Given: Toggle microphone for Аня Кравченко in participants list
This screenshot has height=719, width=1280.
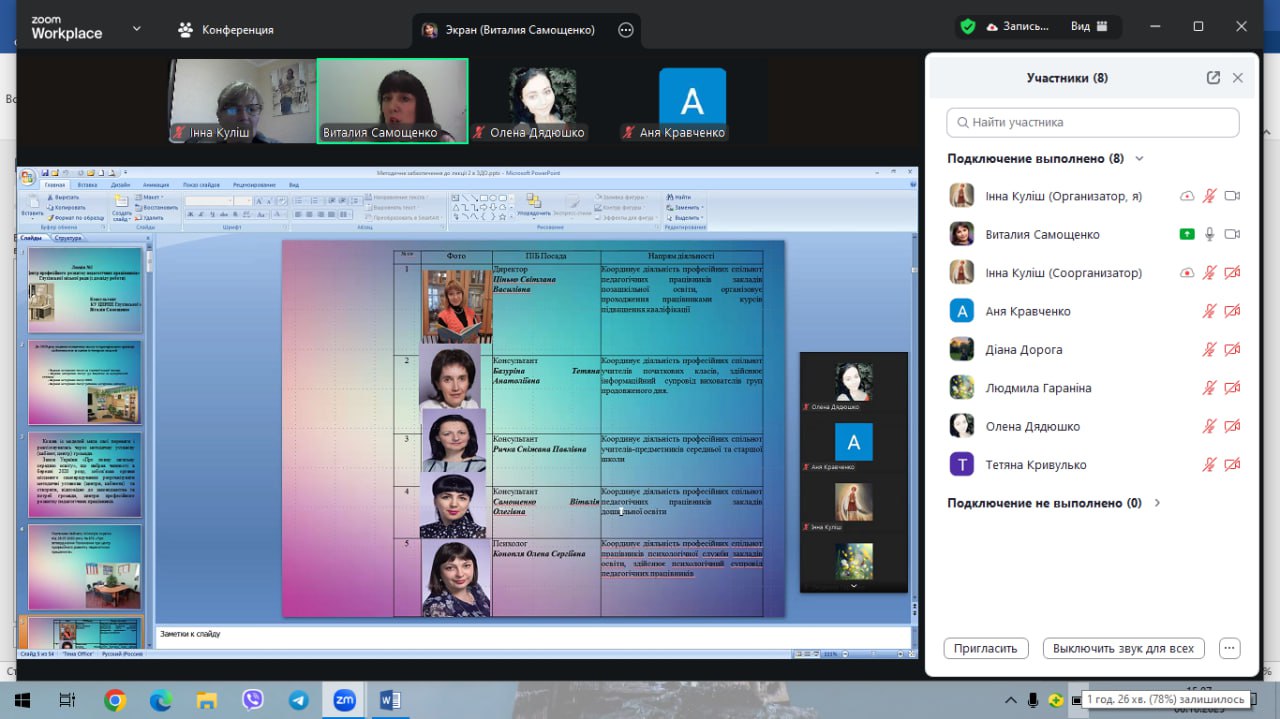Looking at the screenshot, I should (x=1209, y=312).
